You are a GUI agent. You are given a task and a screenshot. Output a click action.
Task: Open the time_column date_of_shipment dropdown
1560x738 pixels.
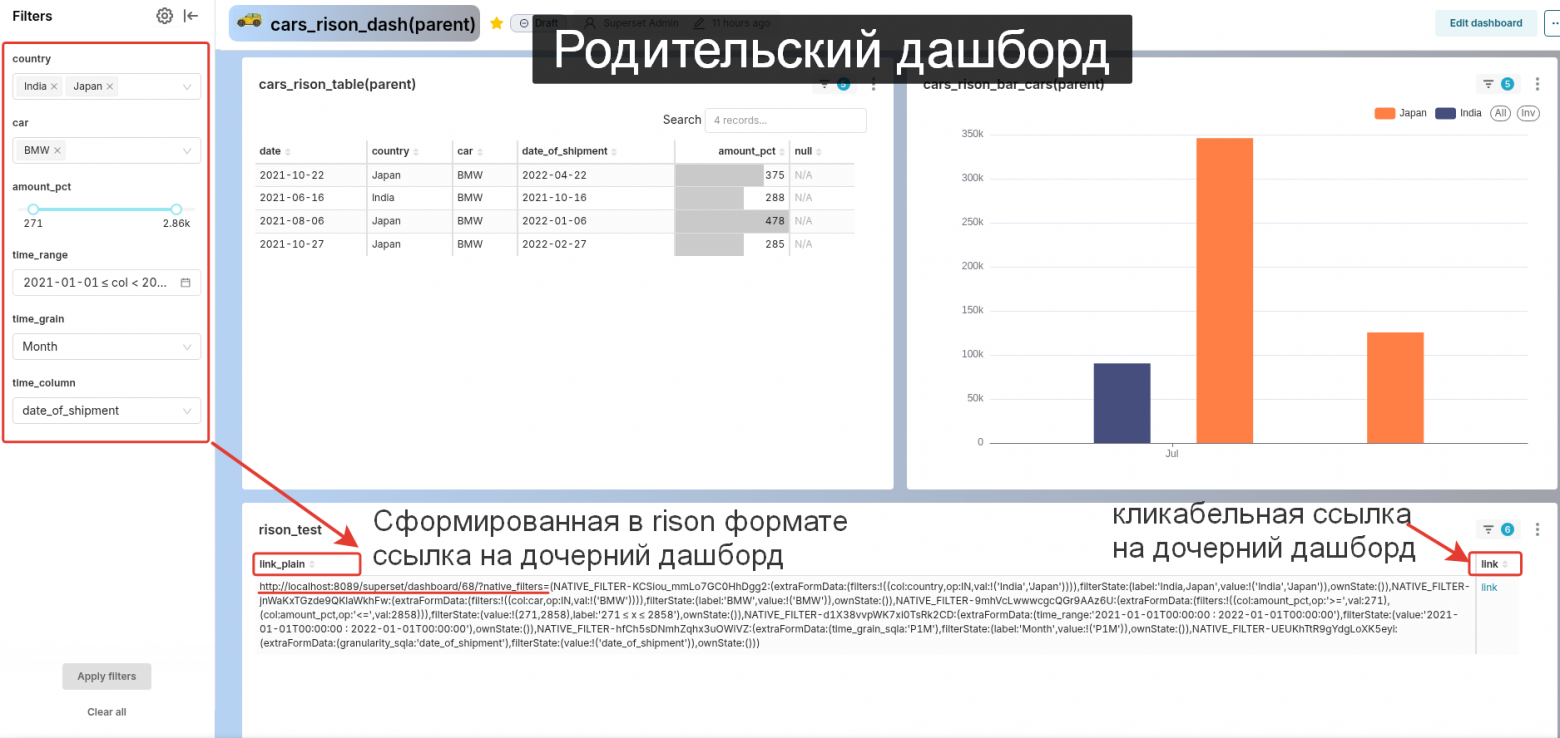(x=106, y=410)
